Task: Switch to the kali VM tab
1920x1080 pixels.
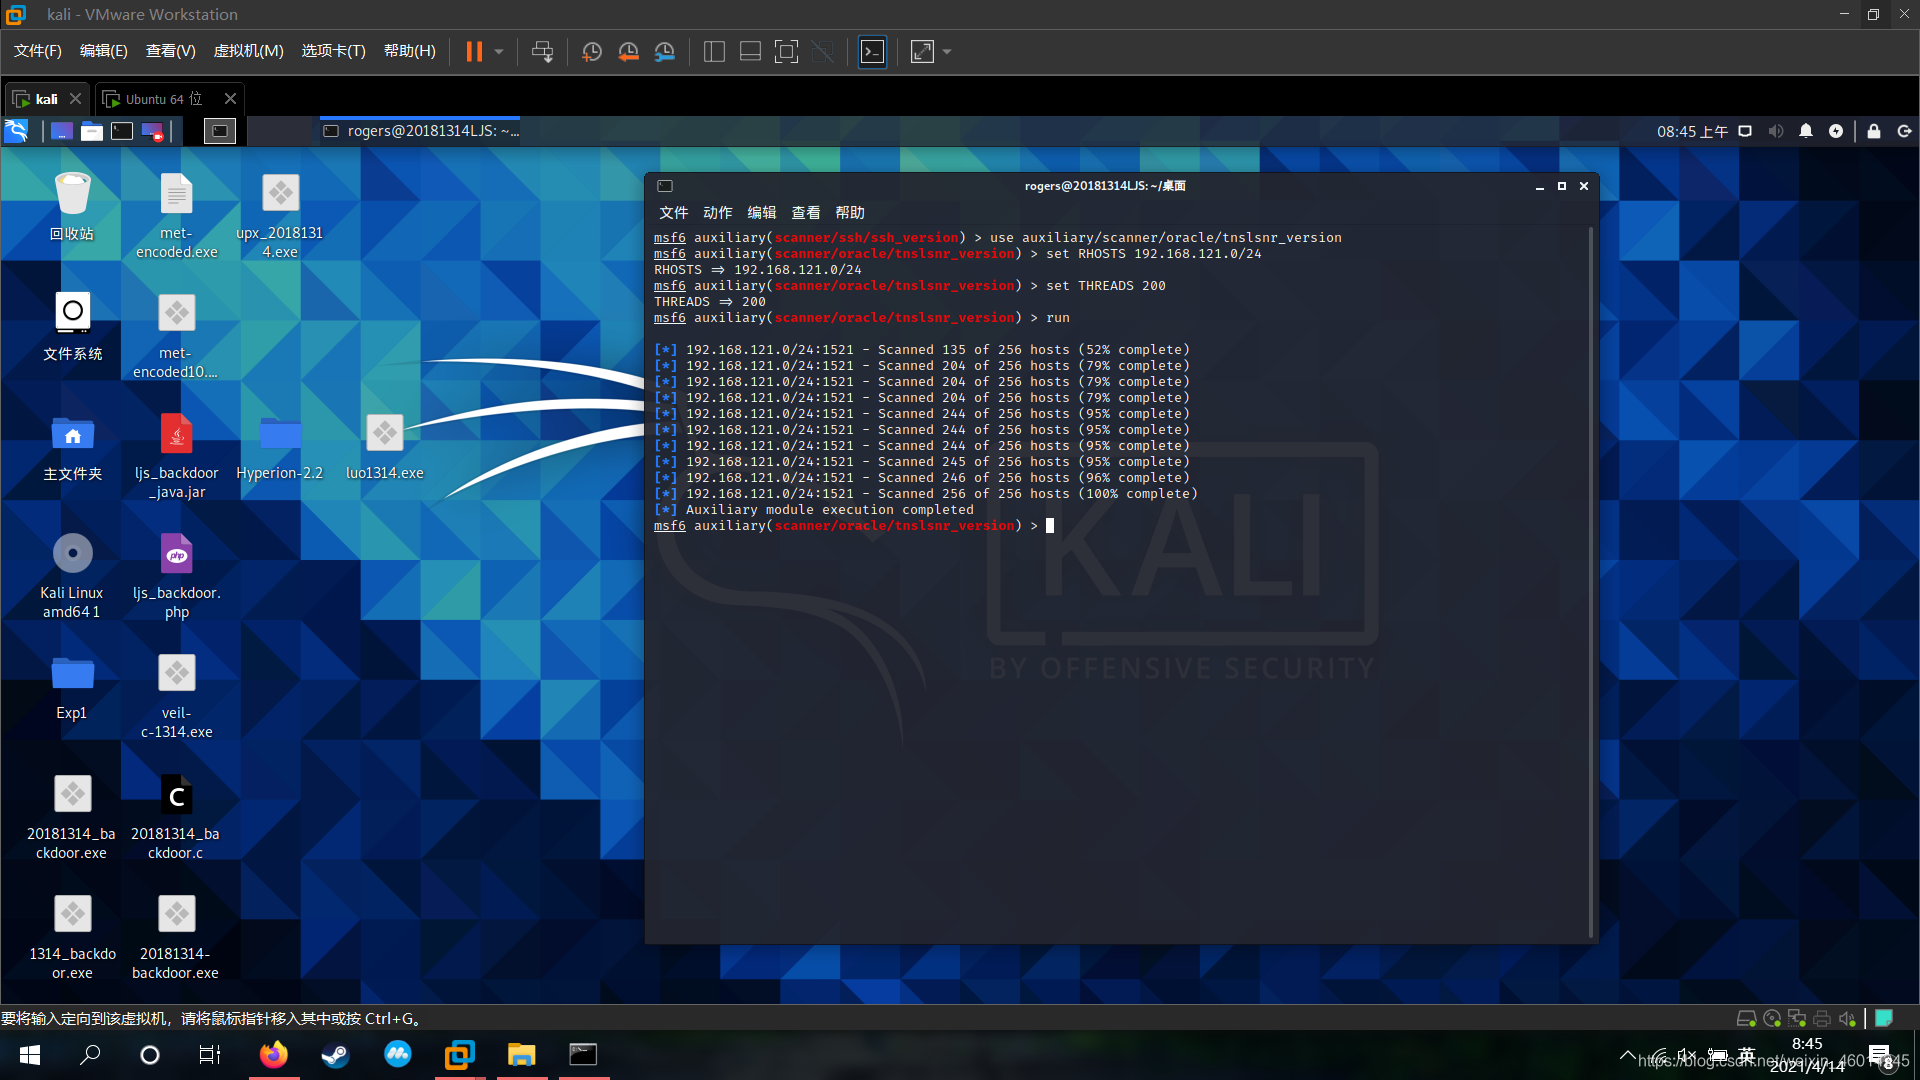Action: click(46, 99)
